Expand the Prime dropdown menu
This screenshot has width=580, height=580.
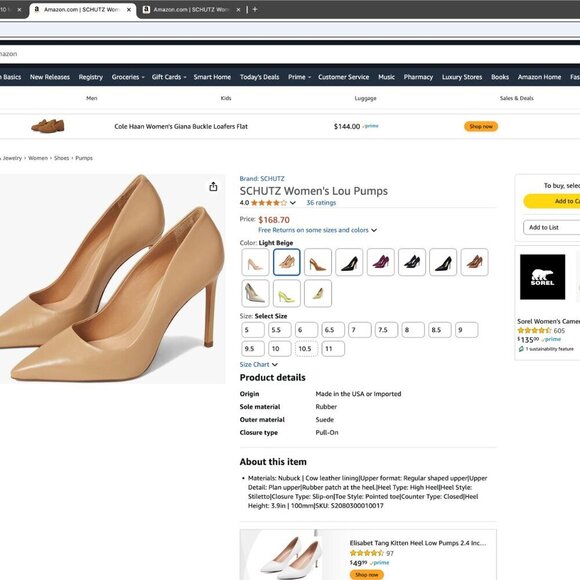(300, 77)
